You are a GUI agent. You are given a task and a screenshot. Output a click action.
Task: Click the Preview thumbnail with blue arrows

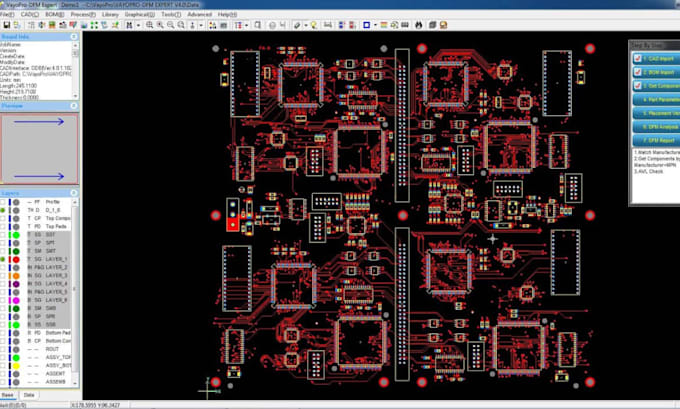(39, 149)
